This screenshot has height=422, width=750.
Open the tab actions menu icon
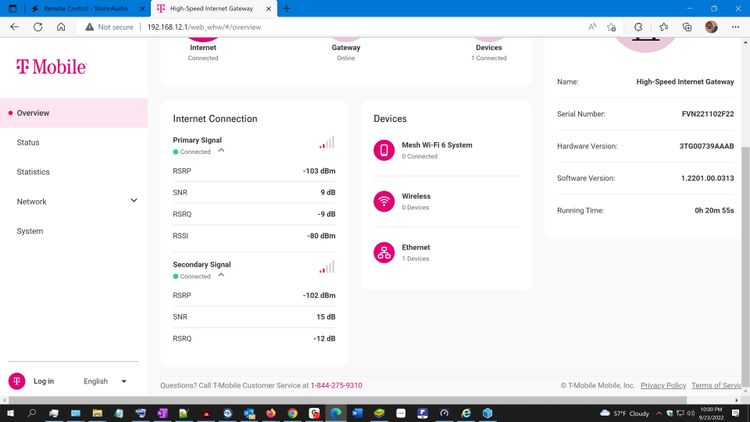click(12, 9)
